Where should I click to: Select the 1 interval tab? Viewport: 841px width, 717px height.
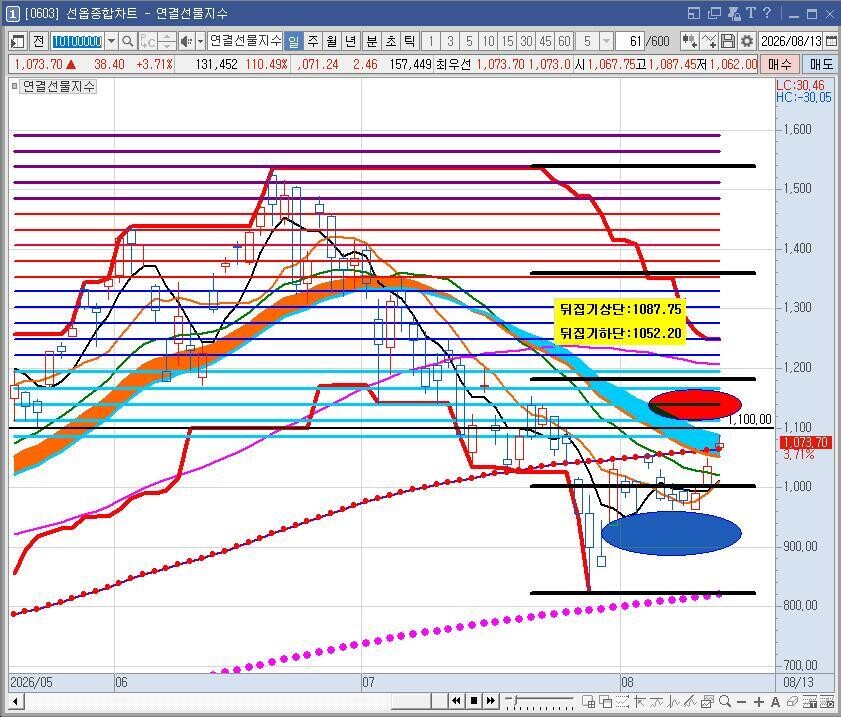coord(431,41)
